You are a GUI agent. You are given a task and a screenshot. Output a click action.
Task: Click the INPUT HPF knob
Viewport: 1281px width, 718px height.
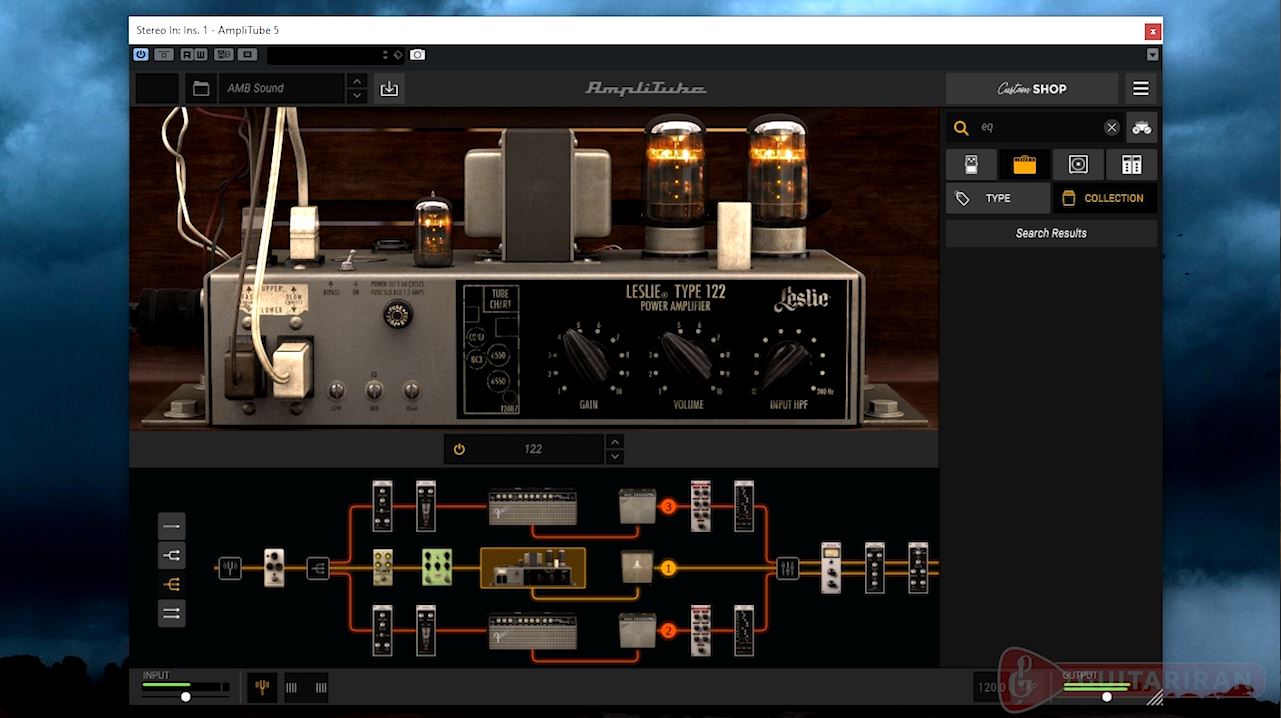point(789,363)
